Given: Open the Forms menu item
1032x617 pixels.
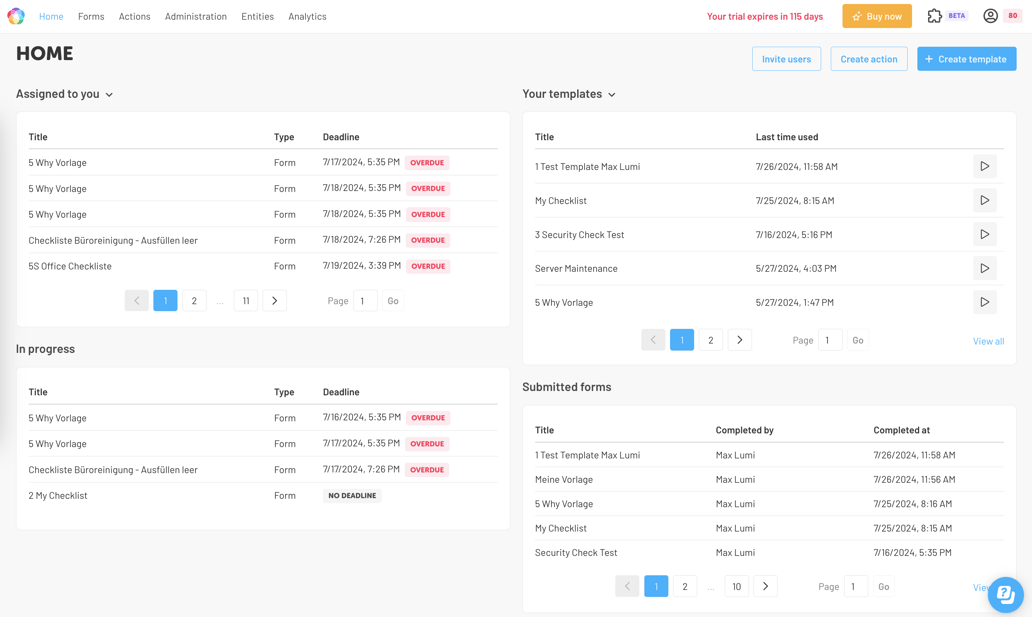Looking at the screenshot, I should 91,16.
